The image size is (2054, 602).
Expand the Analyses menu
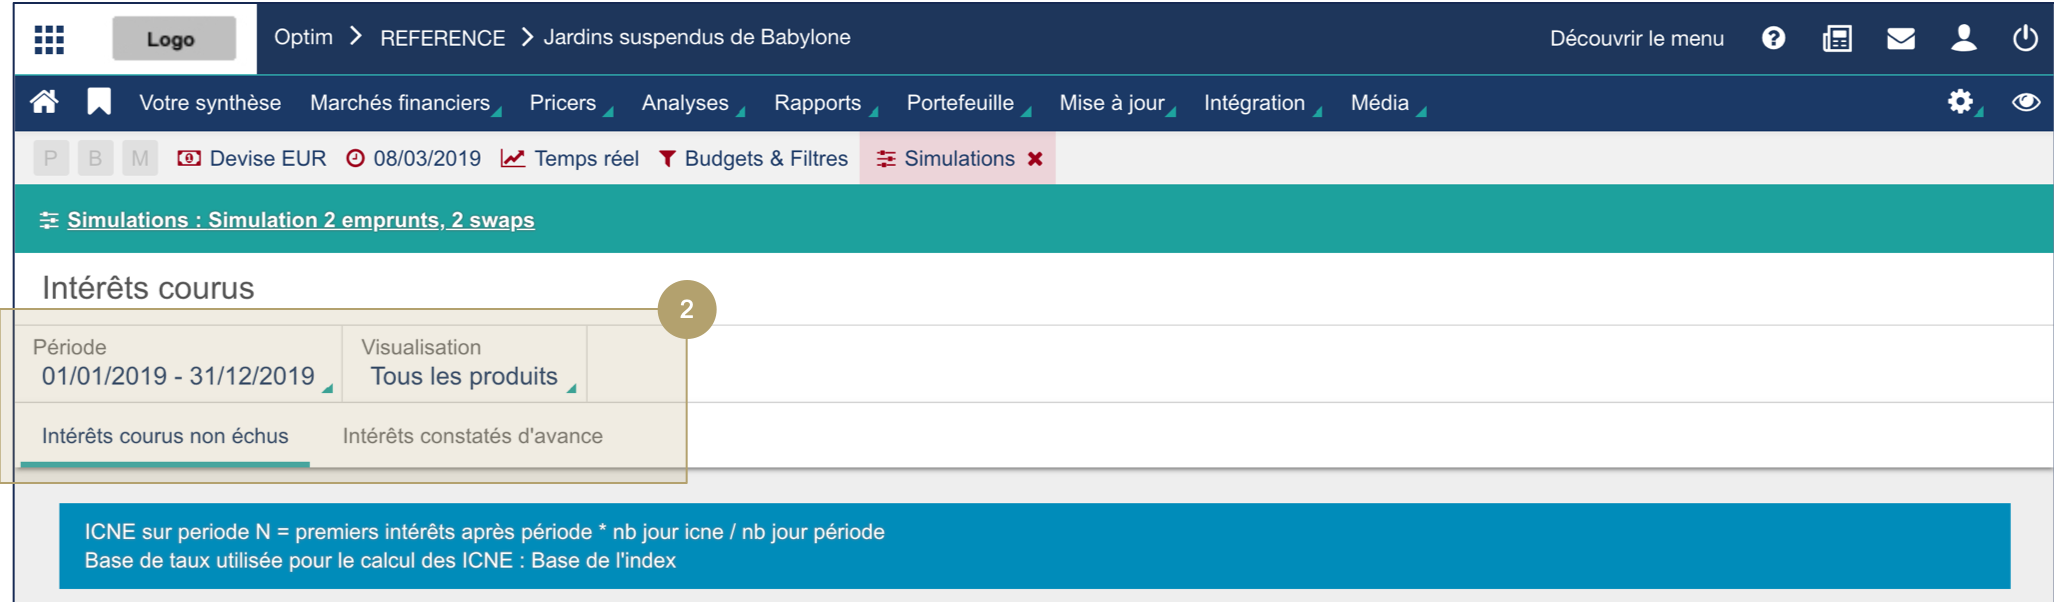pos(692,103)
